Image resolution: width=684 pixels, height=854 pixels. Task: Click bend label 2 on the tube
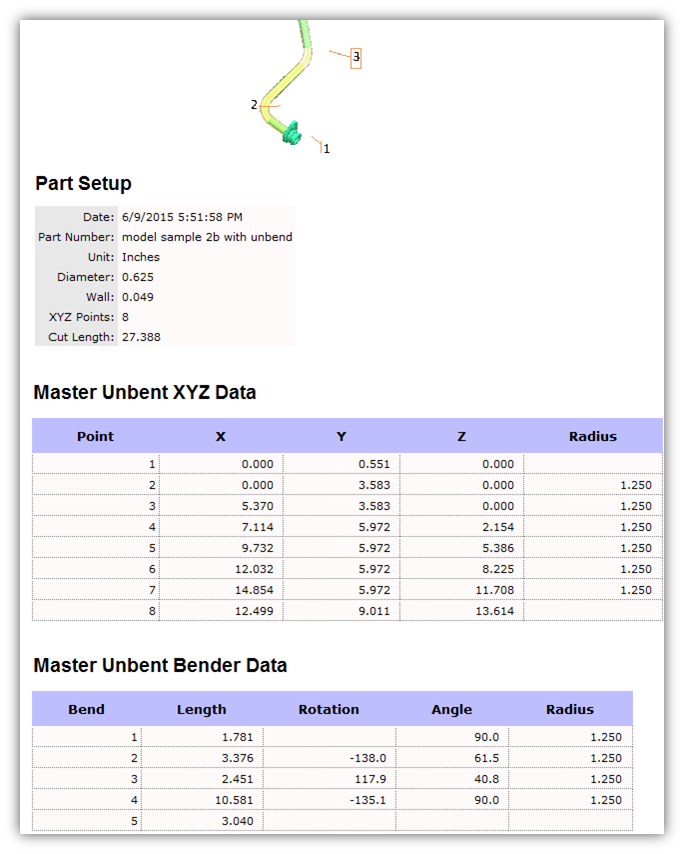[255, 104]
